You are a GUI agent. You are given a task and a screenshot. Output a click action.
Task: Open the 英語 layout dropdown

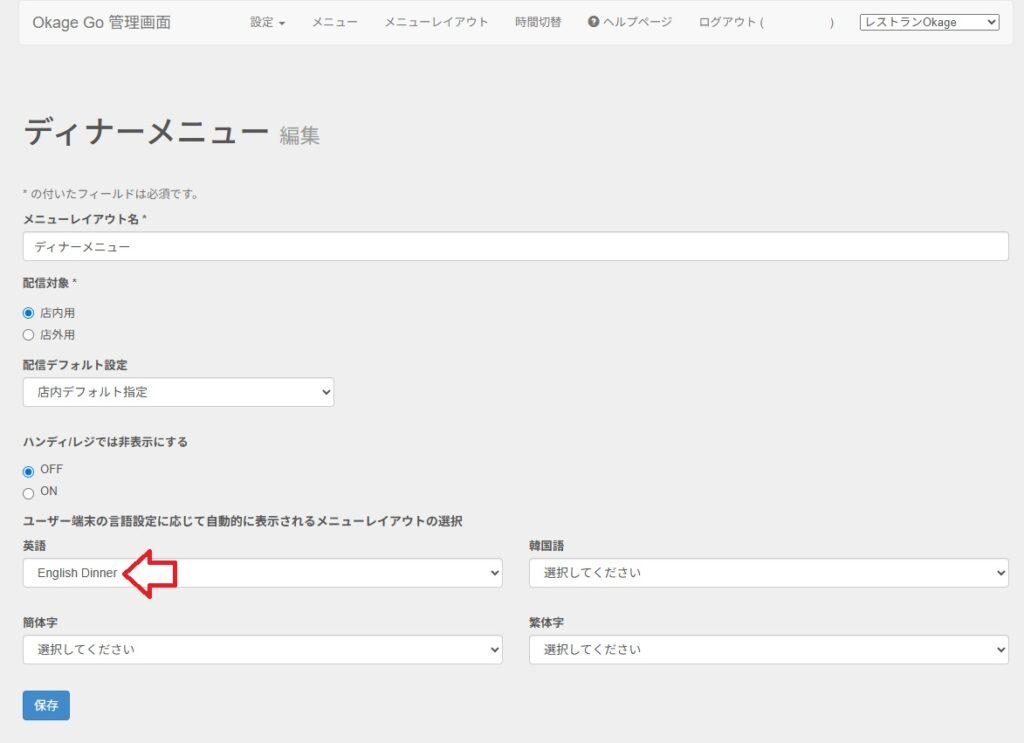pyautogui.click(x=262, y=573)
